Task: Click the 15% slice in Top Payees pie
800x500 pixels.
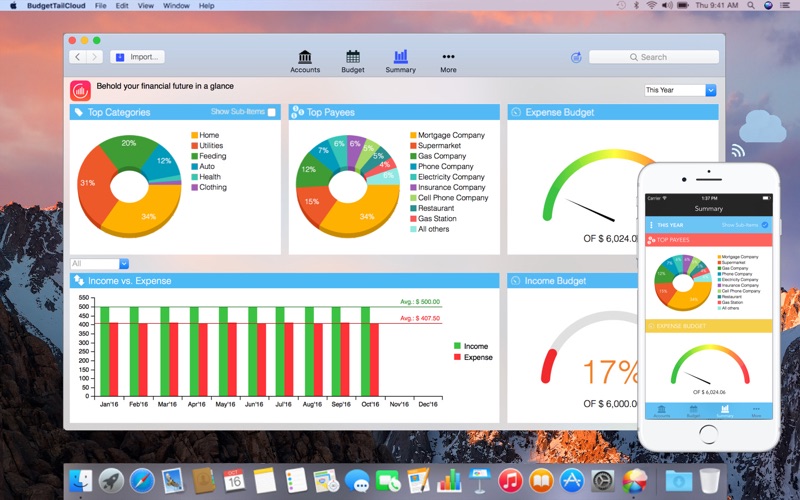Action: point(312,202)
